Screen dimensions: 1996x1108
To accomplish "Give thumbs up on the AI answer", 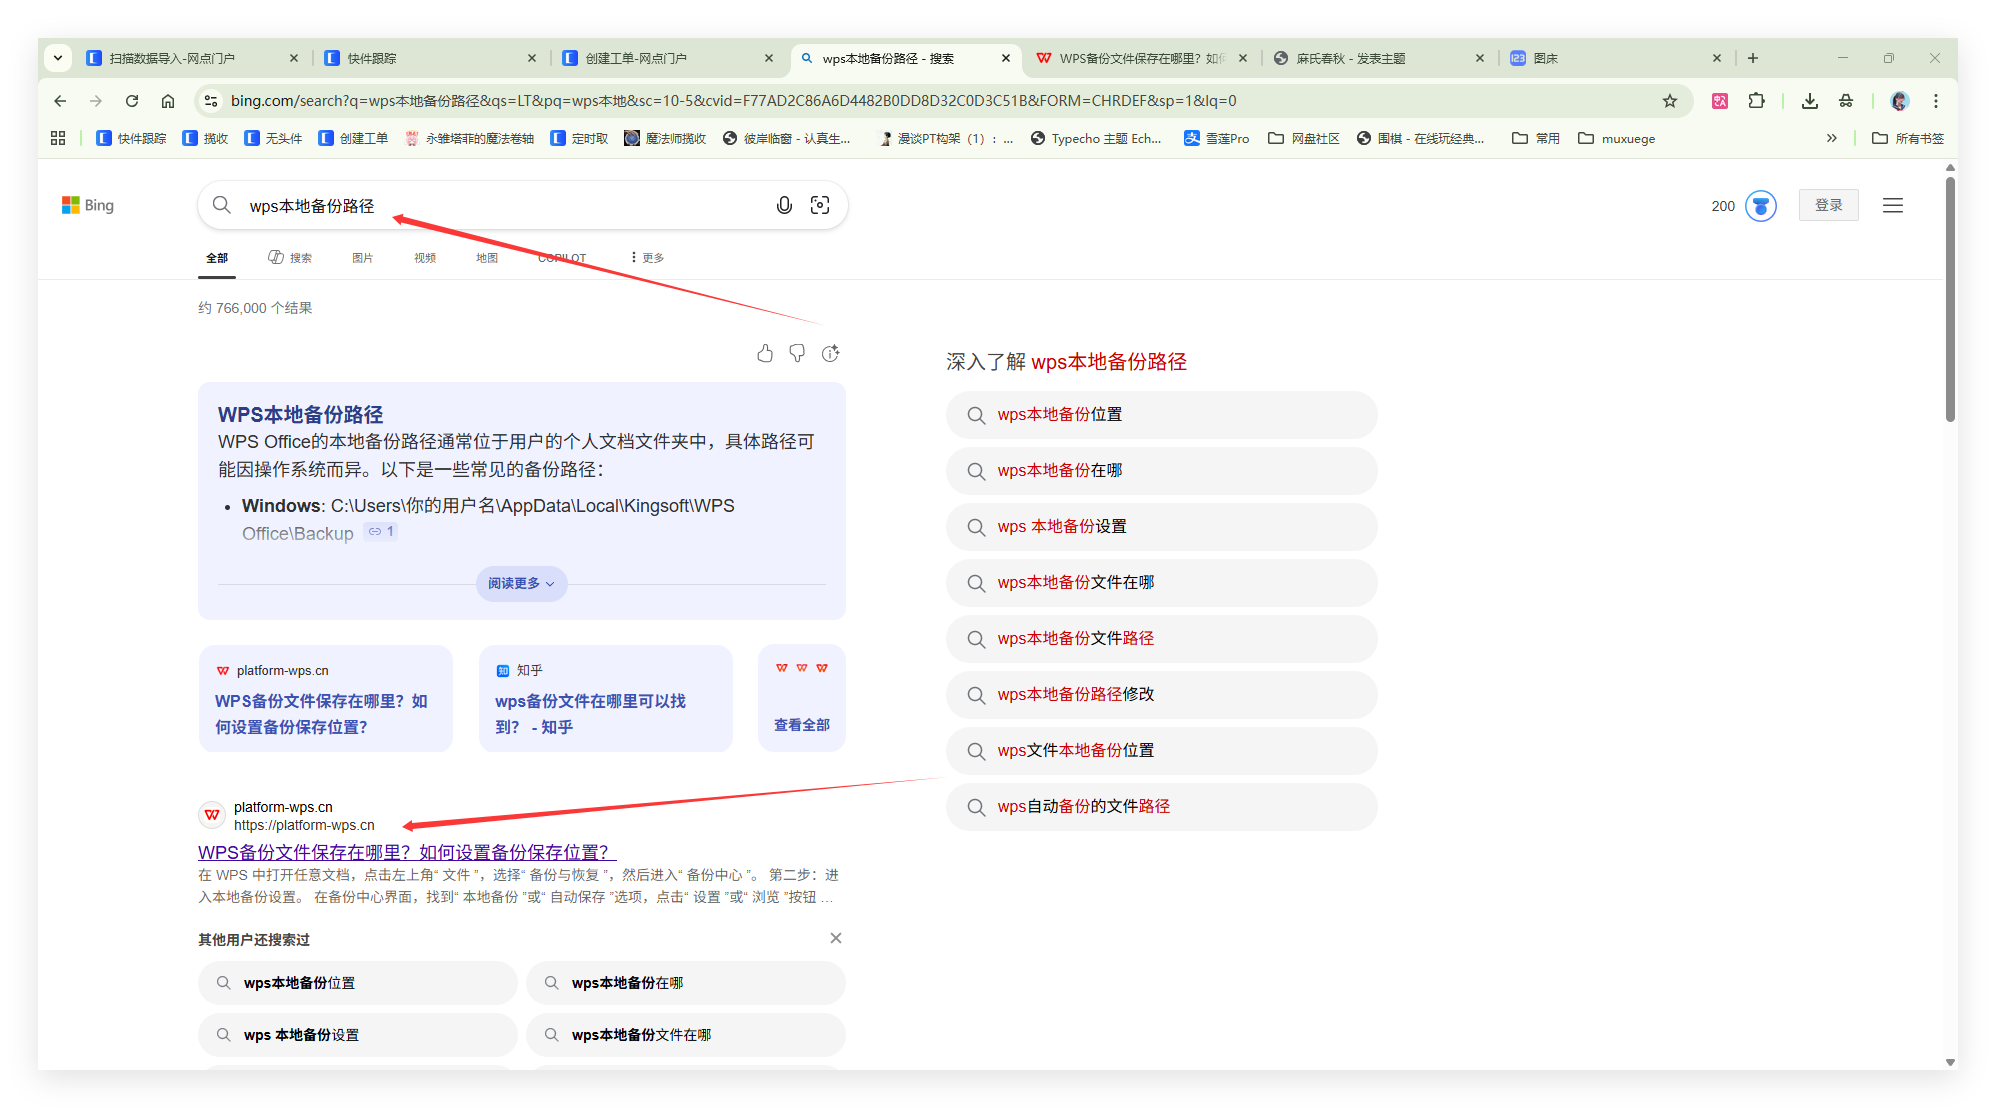I will click(x=765, y=353).
